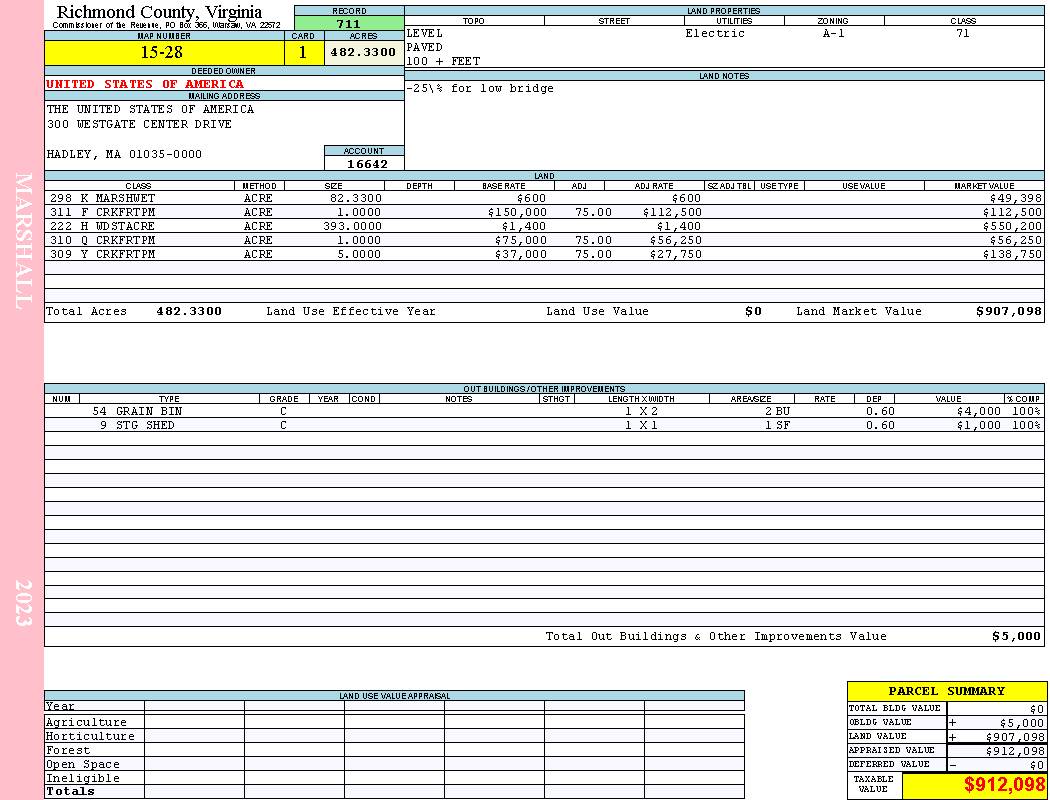Click the MARKET VALUE column header
The height and width of the screenshot is (800, 1050).
[x=984, y=185]
